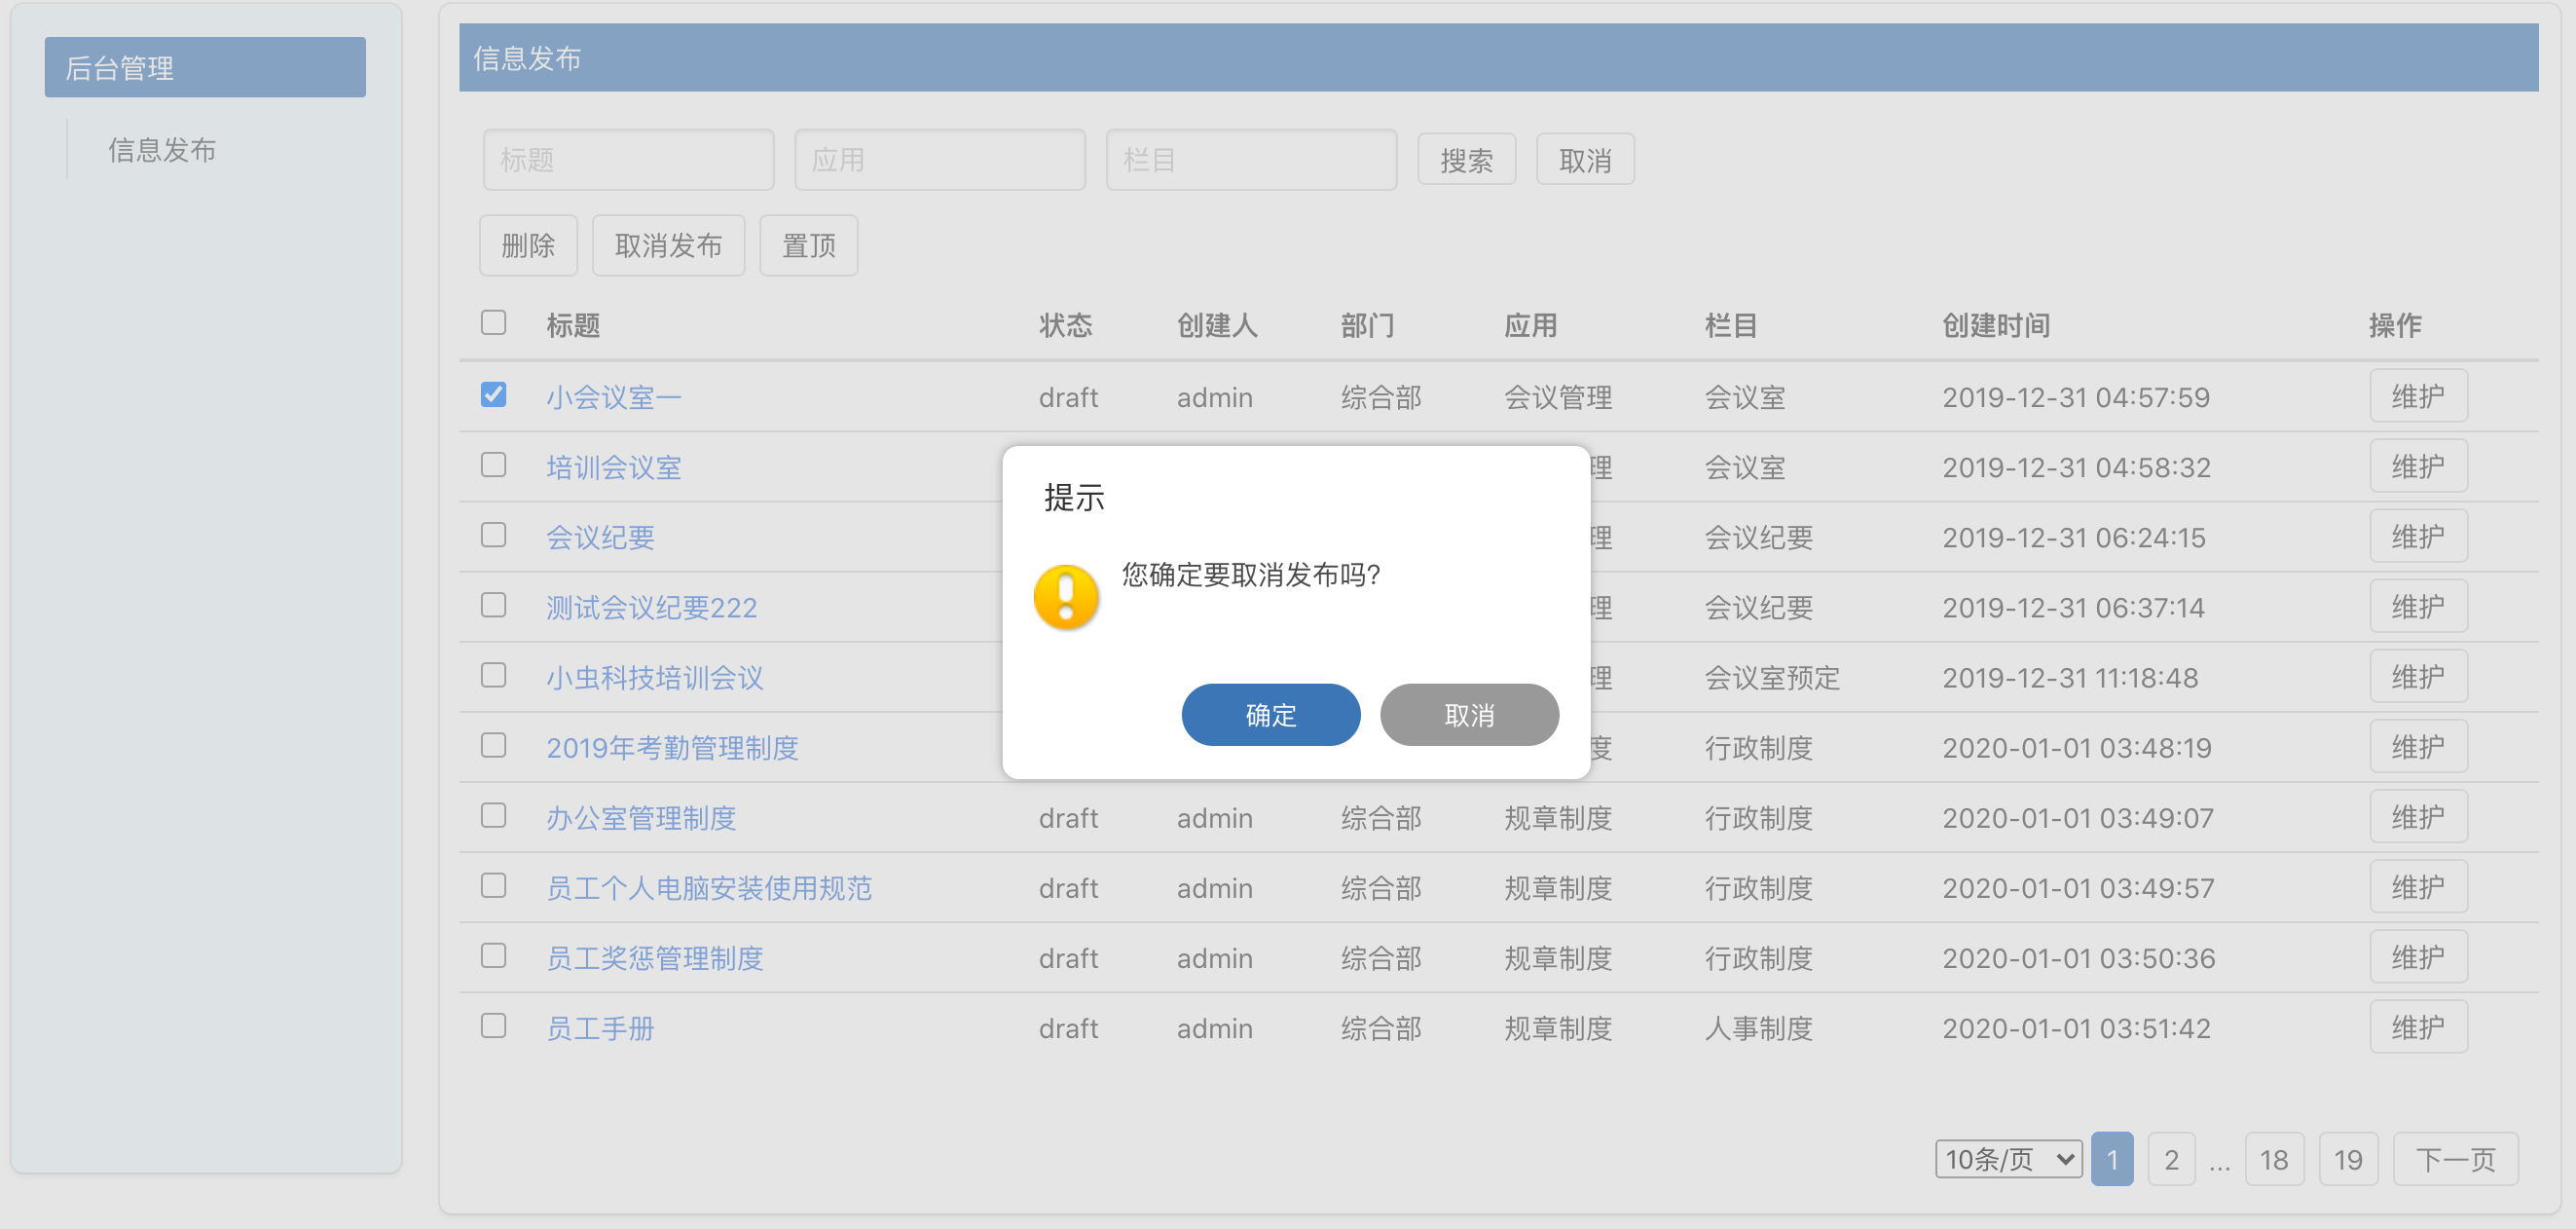Go to page 1 in pagination
Viewport: 2576px width, 1229px height.
[x=2112, y=1159]
